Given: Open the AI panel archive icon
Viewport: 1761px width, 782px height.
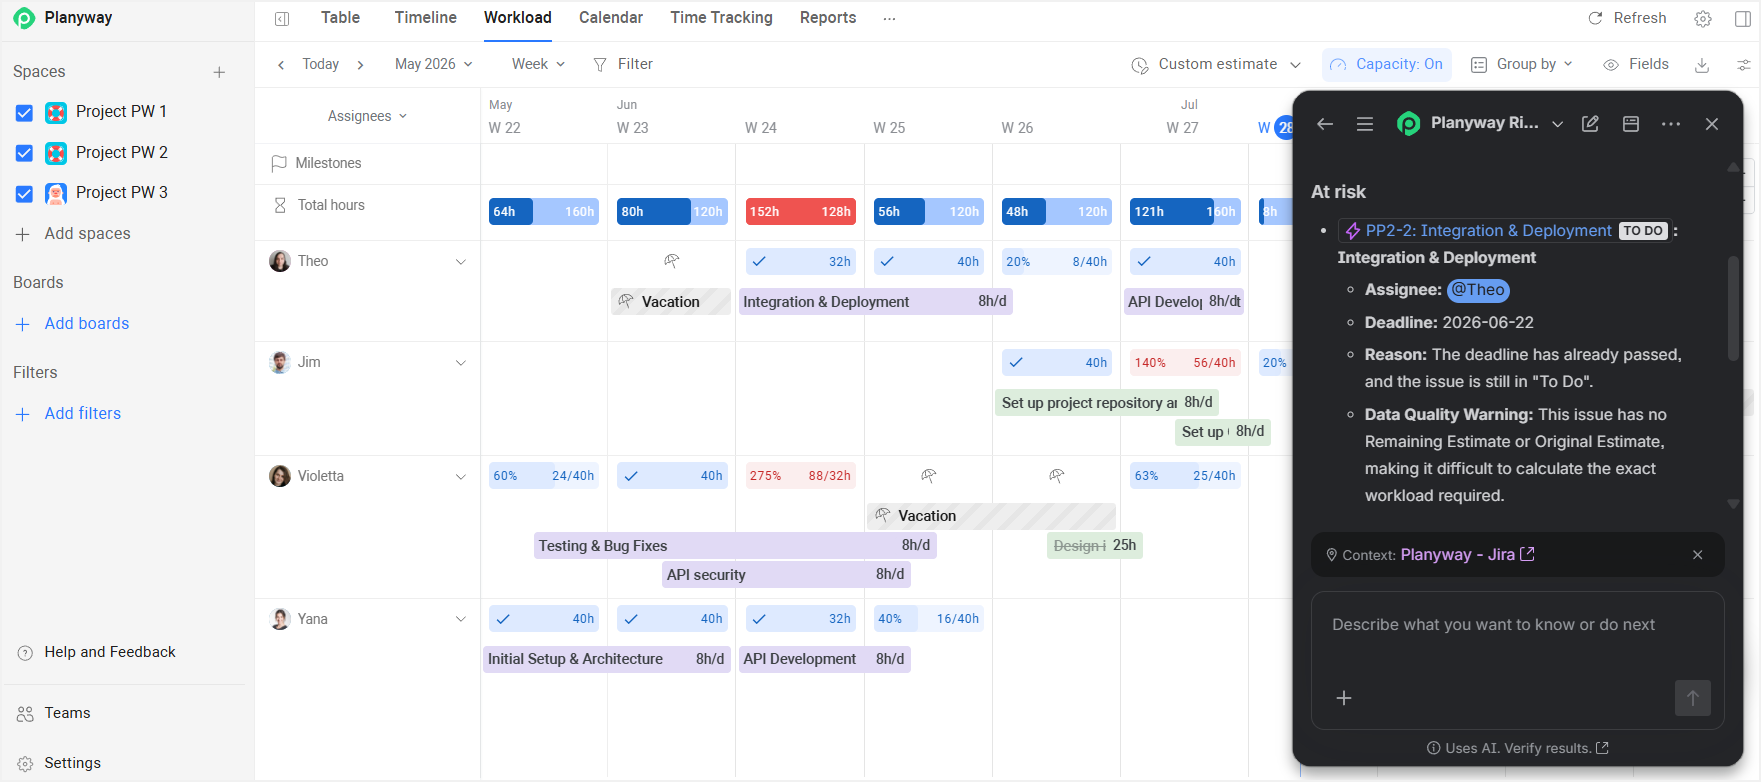Looking at the screenshot, I should click(x=1631, y=124).
